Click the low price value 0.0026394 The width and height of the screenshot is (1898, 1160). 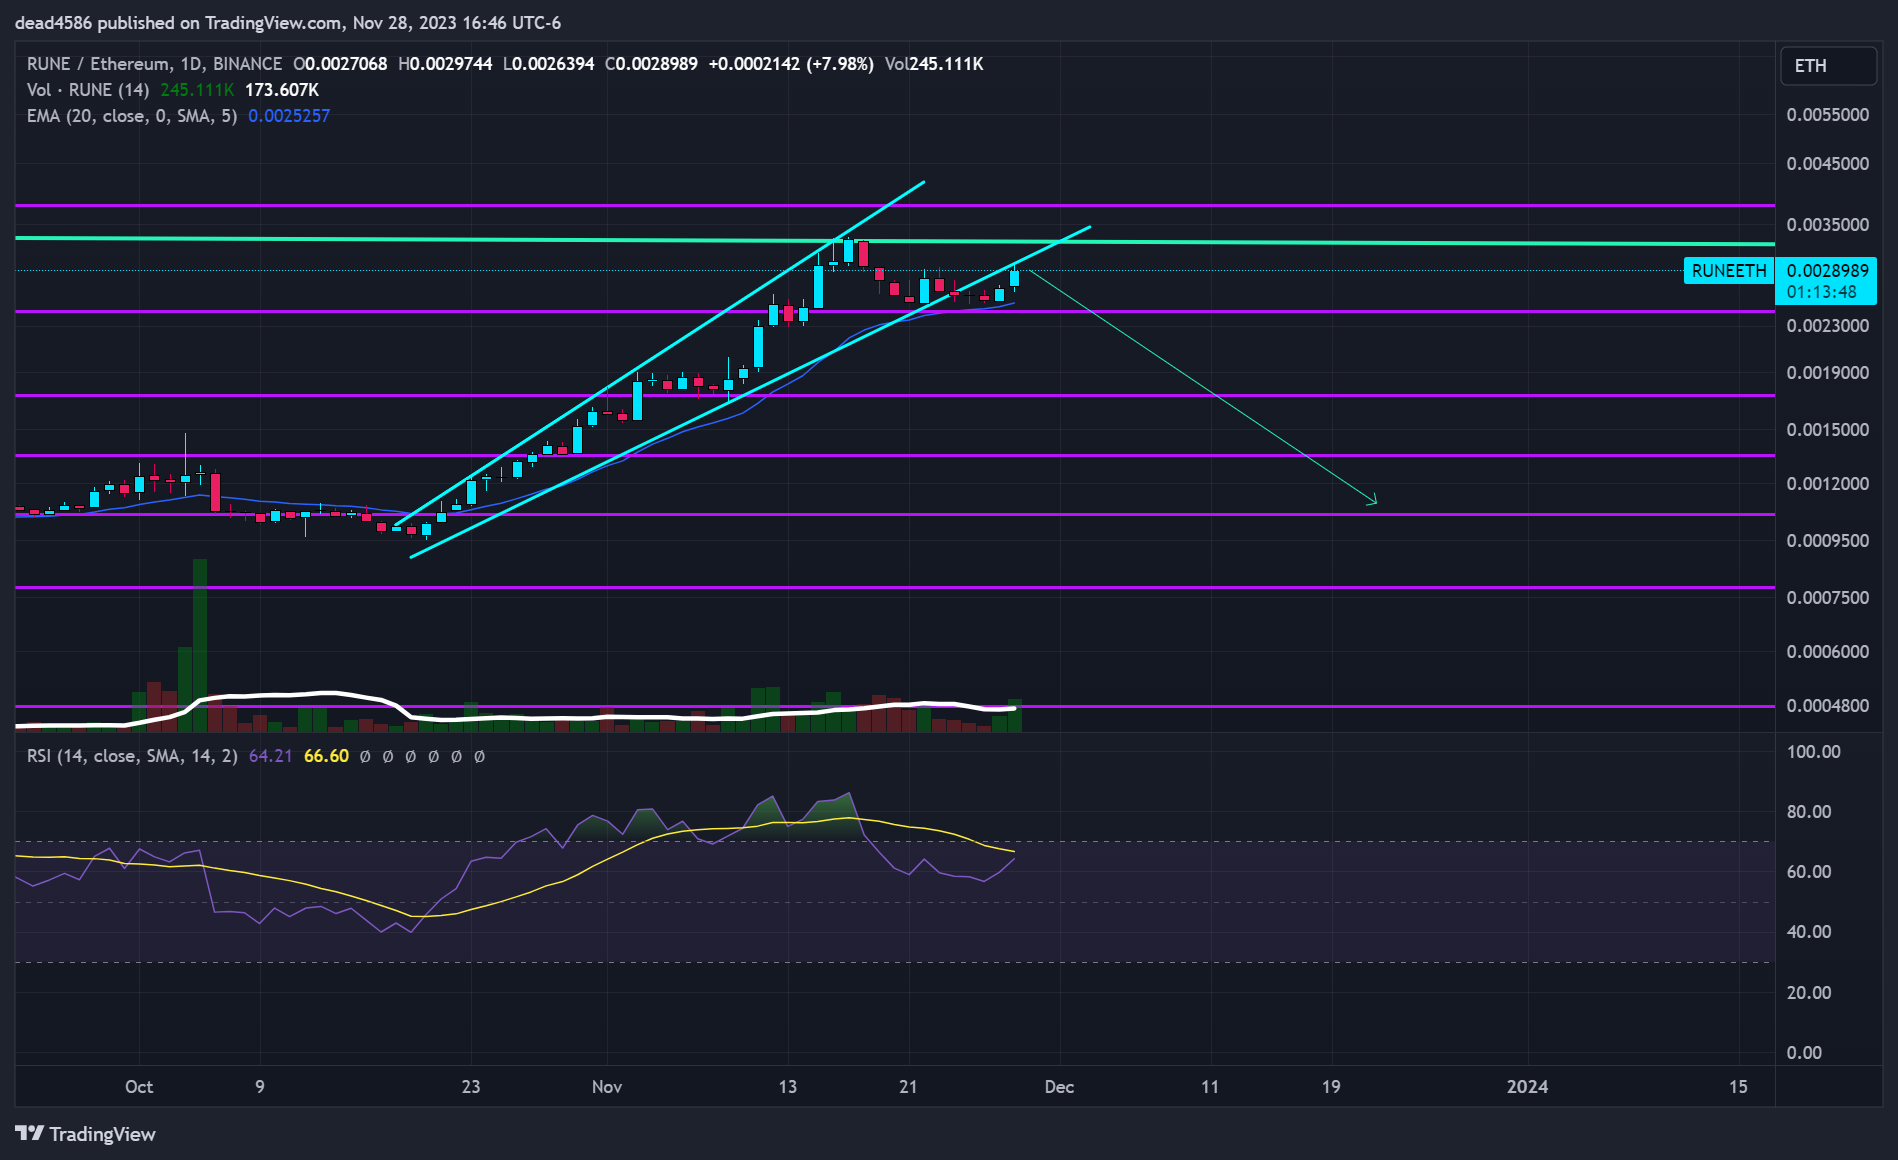coord(553,64)
